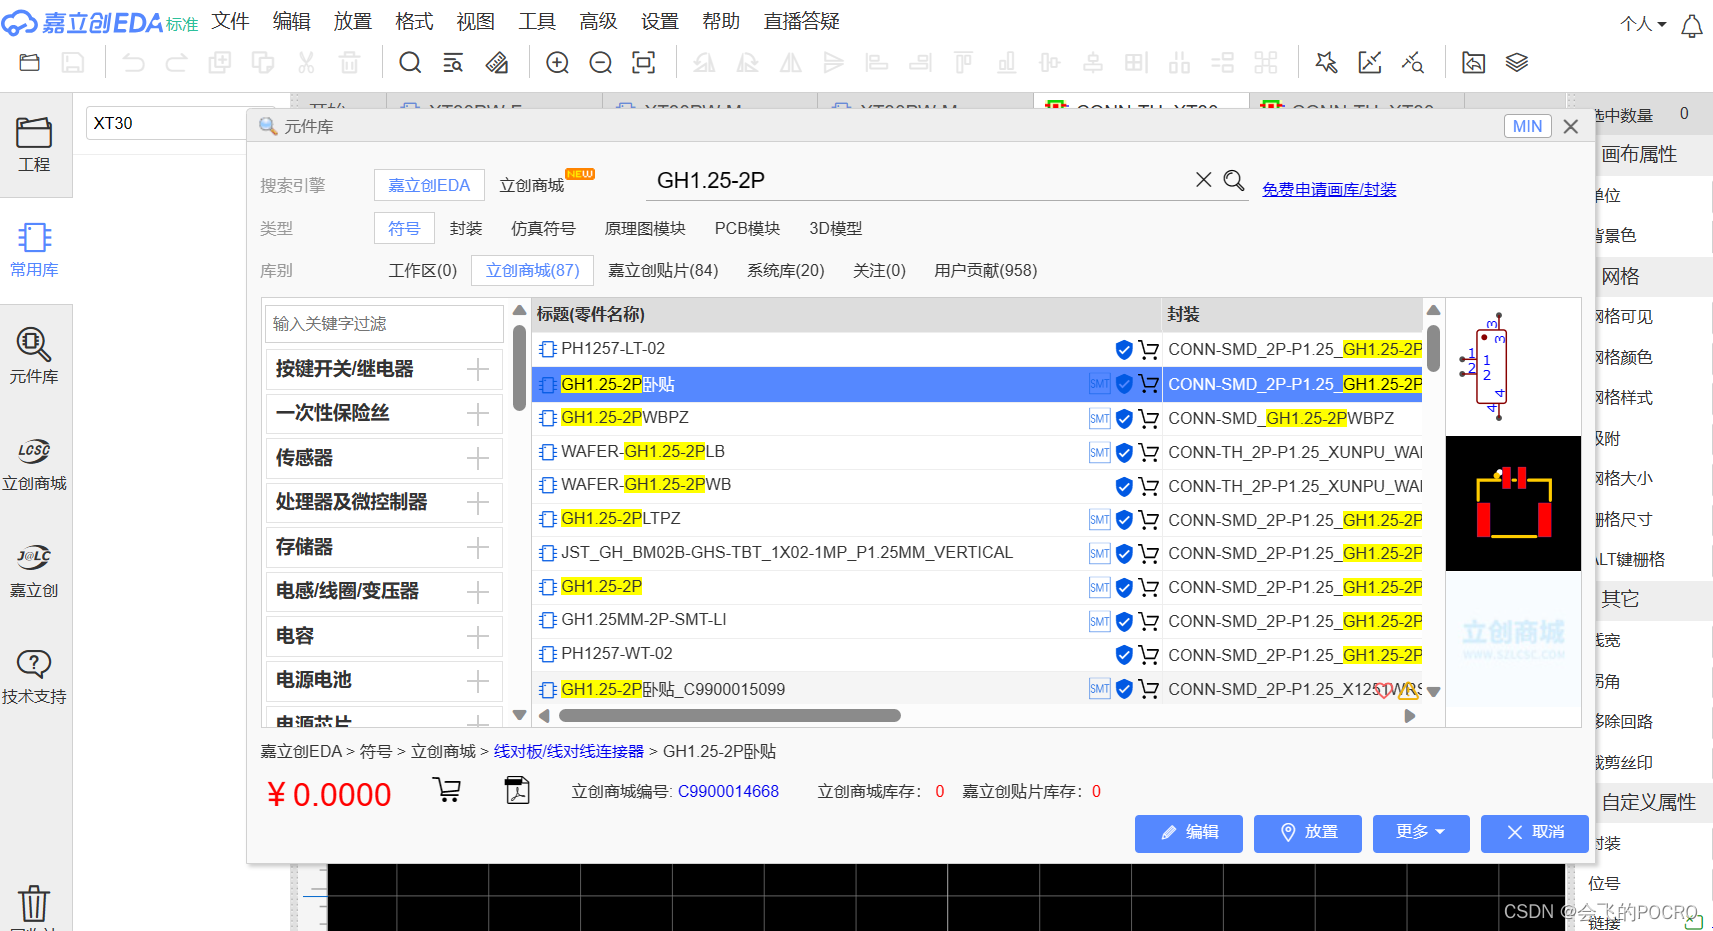Click the MIN button of library dialog
The image size is (1713, 931).
click(1527, 127)
